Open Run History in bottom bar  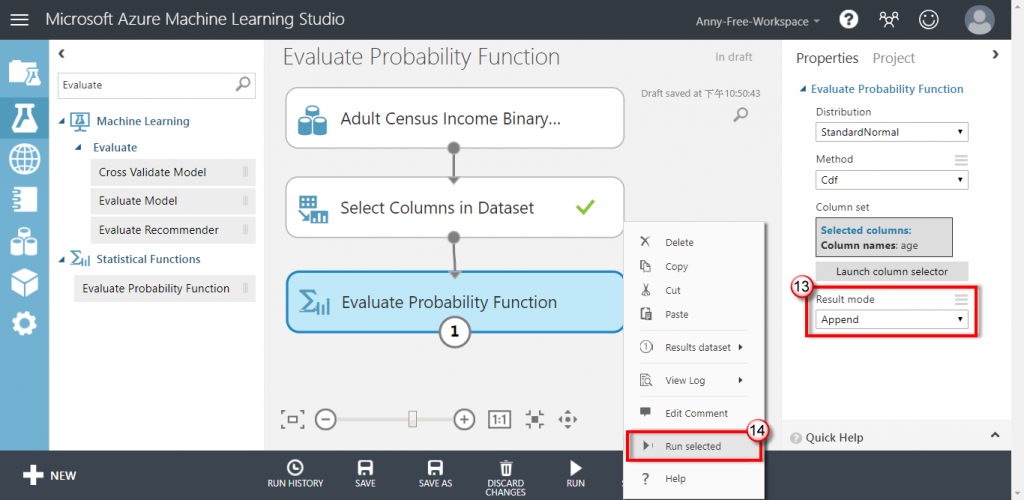point(295,474)
